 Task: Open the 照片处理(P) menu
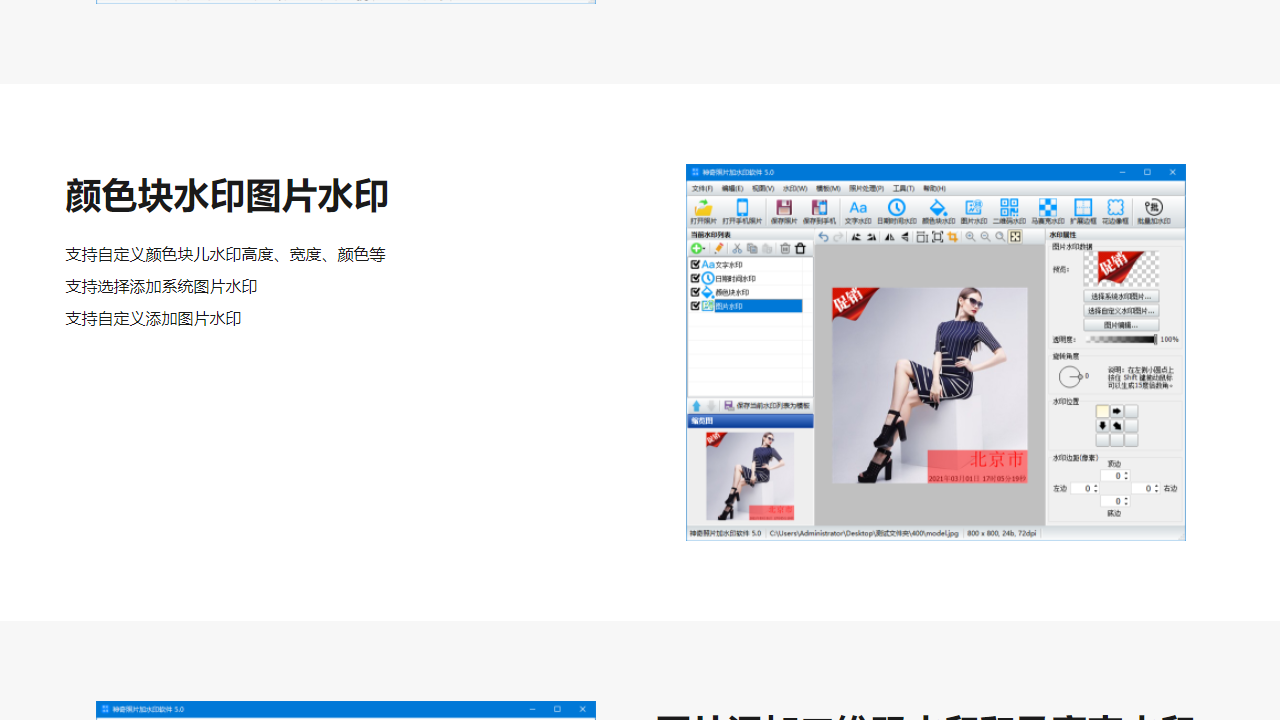(x=868, y=188)
